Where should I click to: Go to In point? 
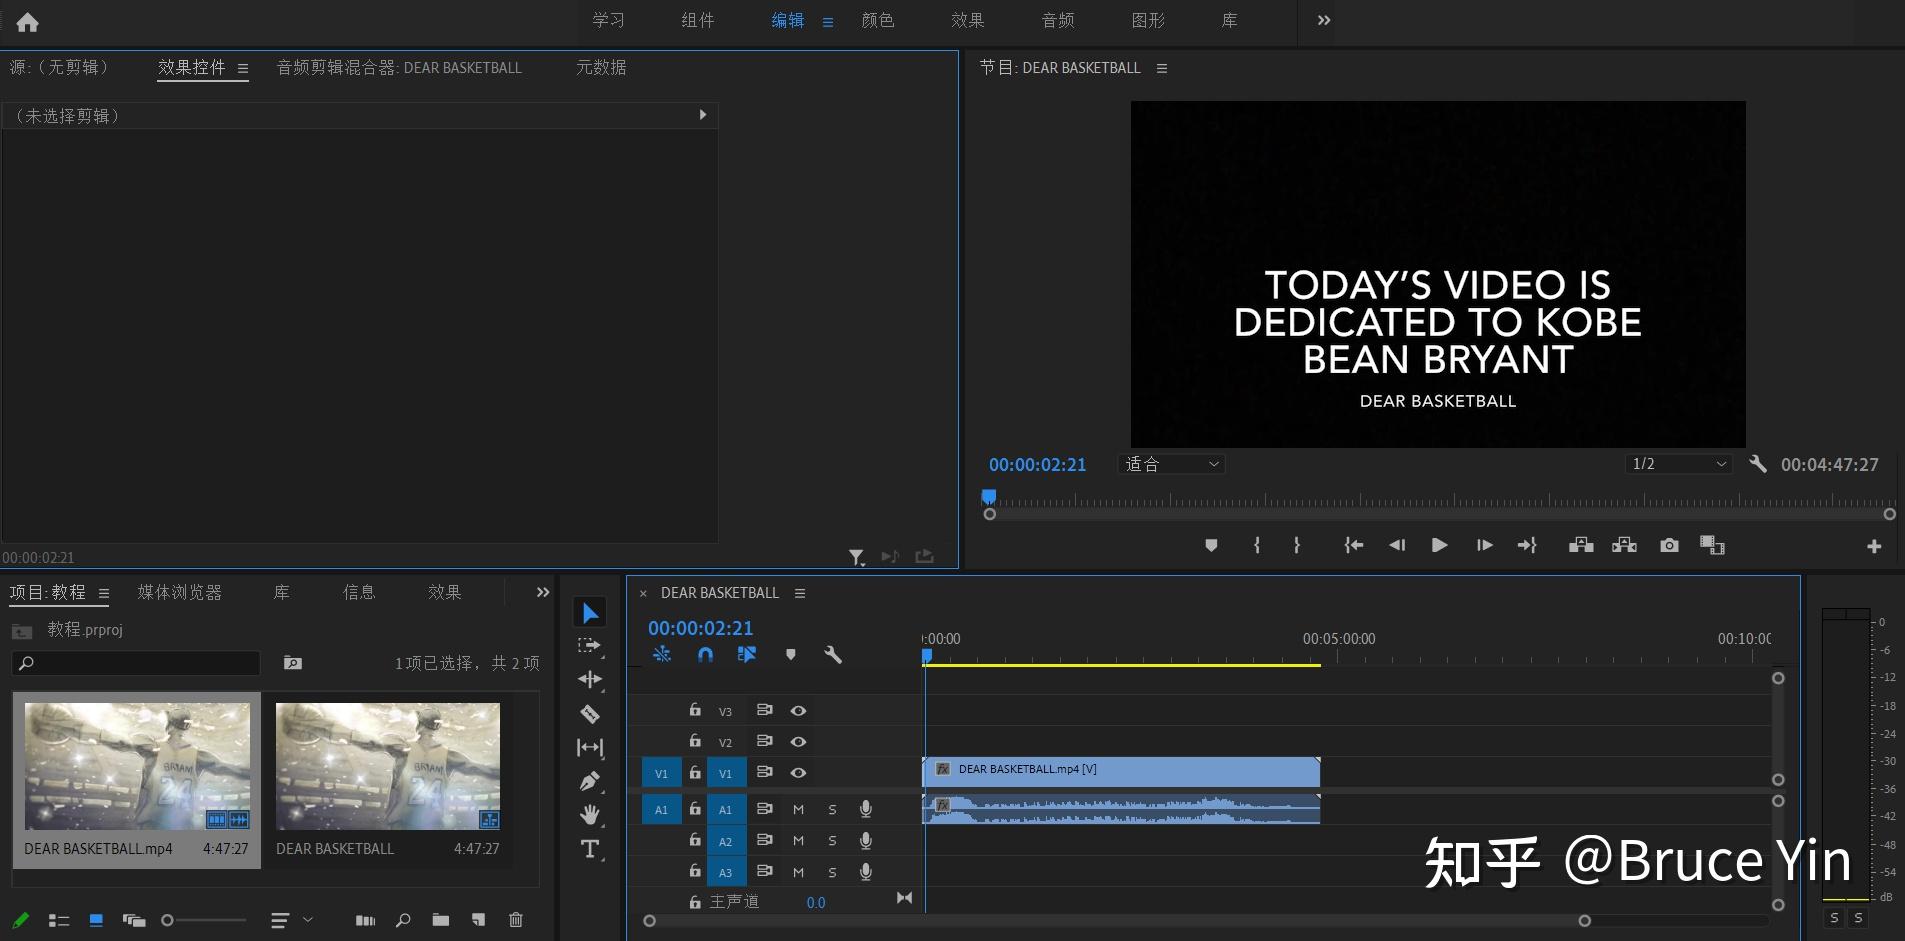pos(1354,545)
